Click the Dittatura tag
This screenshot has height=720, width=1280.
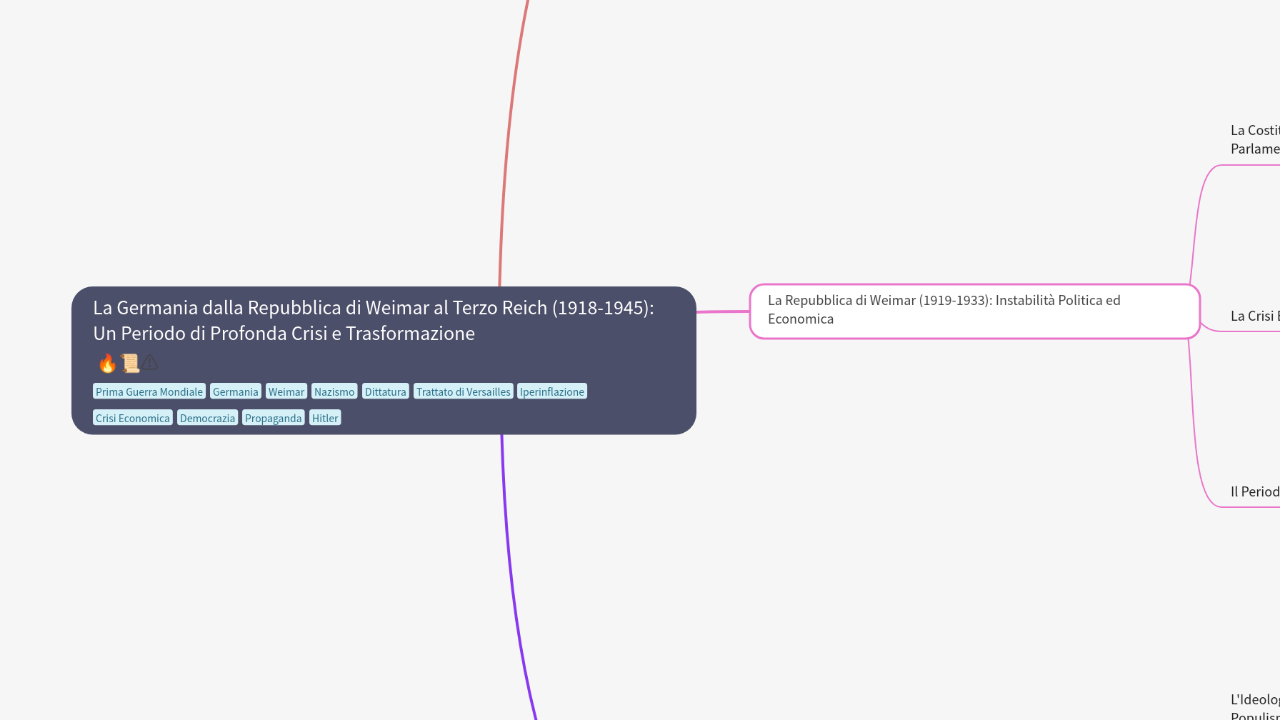pyautogui.click(x=385, y=392)
